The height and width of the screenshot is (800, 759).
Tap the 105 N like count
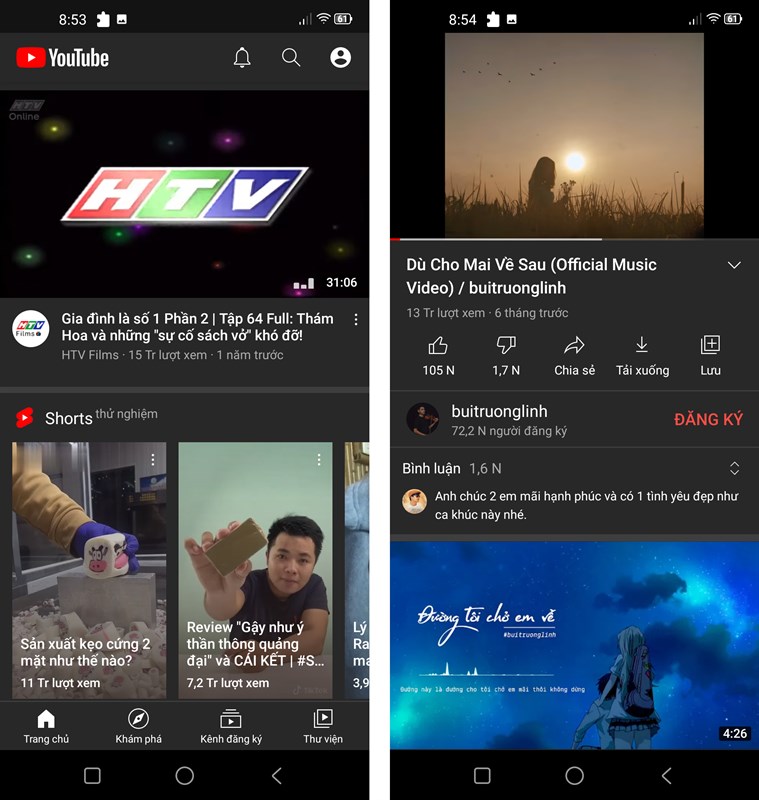438,370
